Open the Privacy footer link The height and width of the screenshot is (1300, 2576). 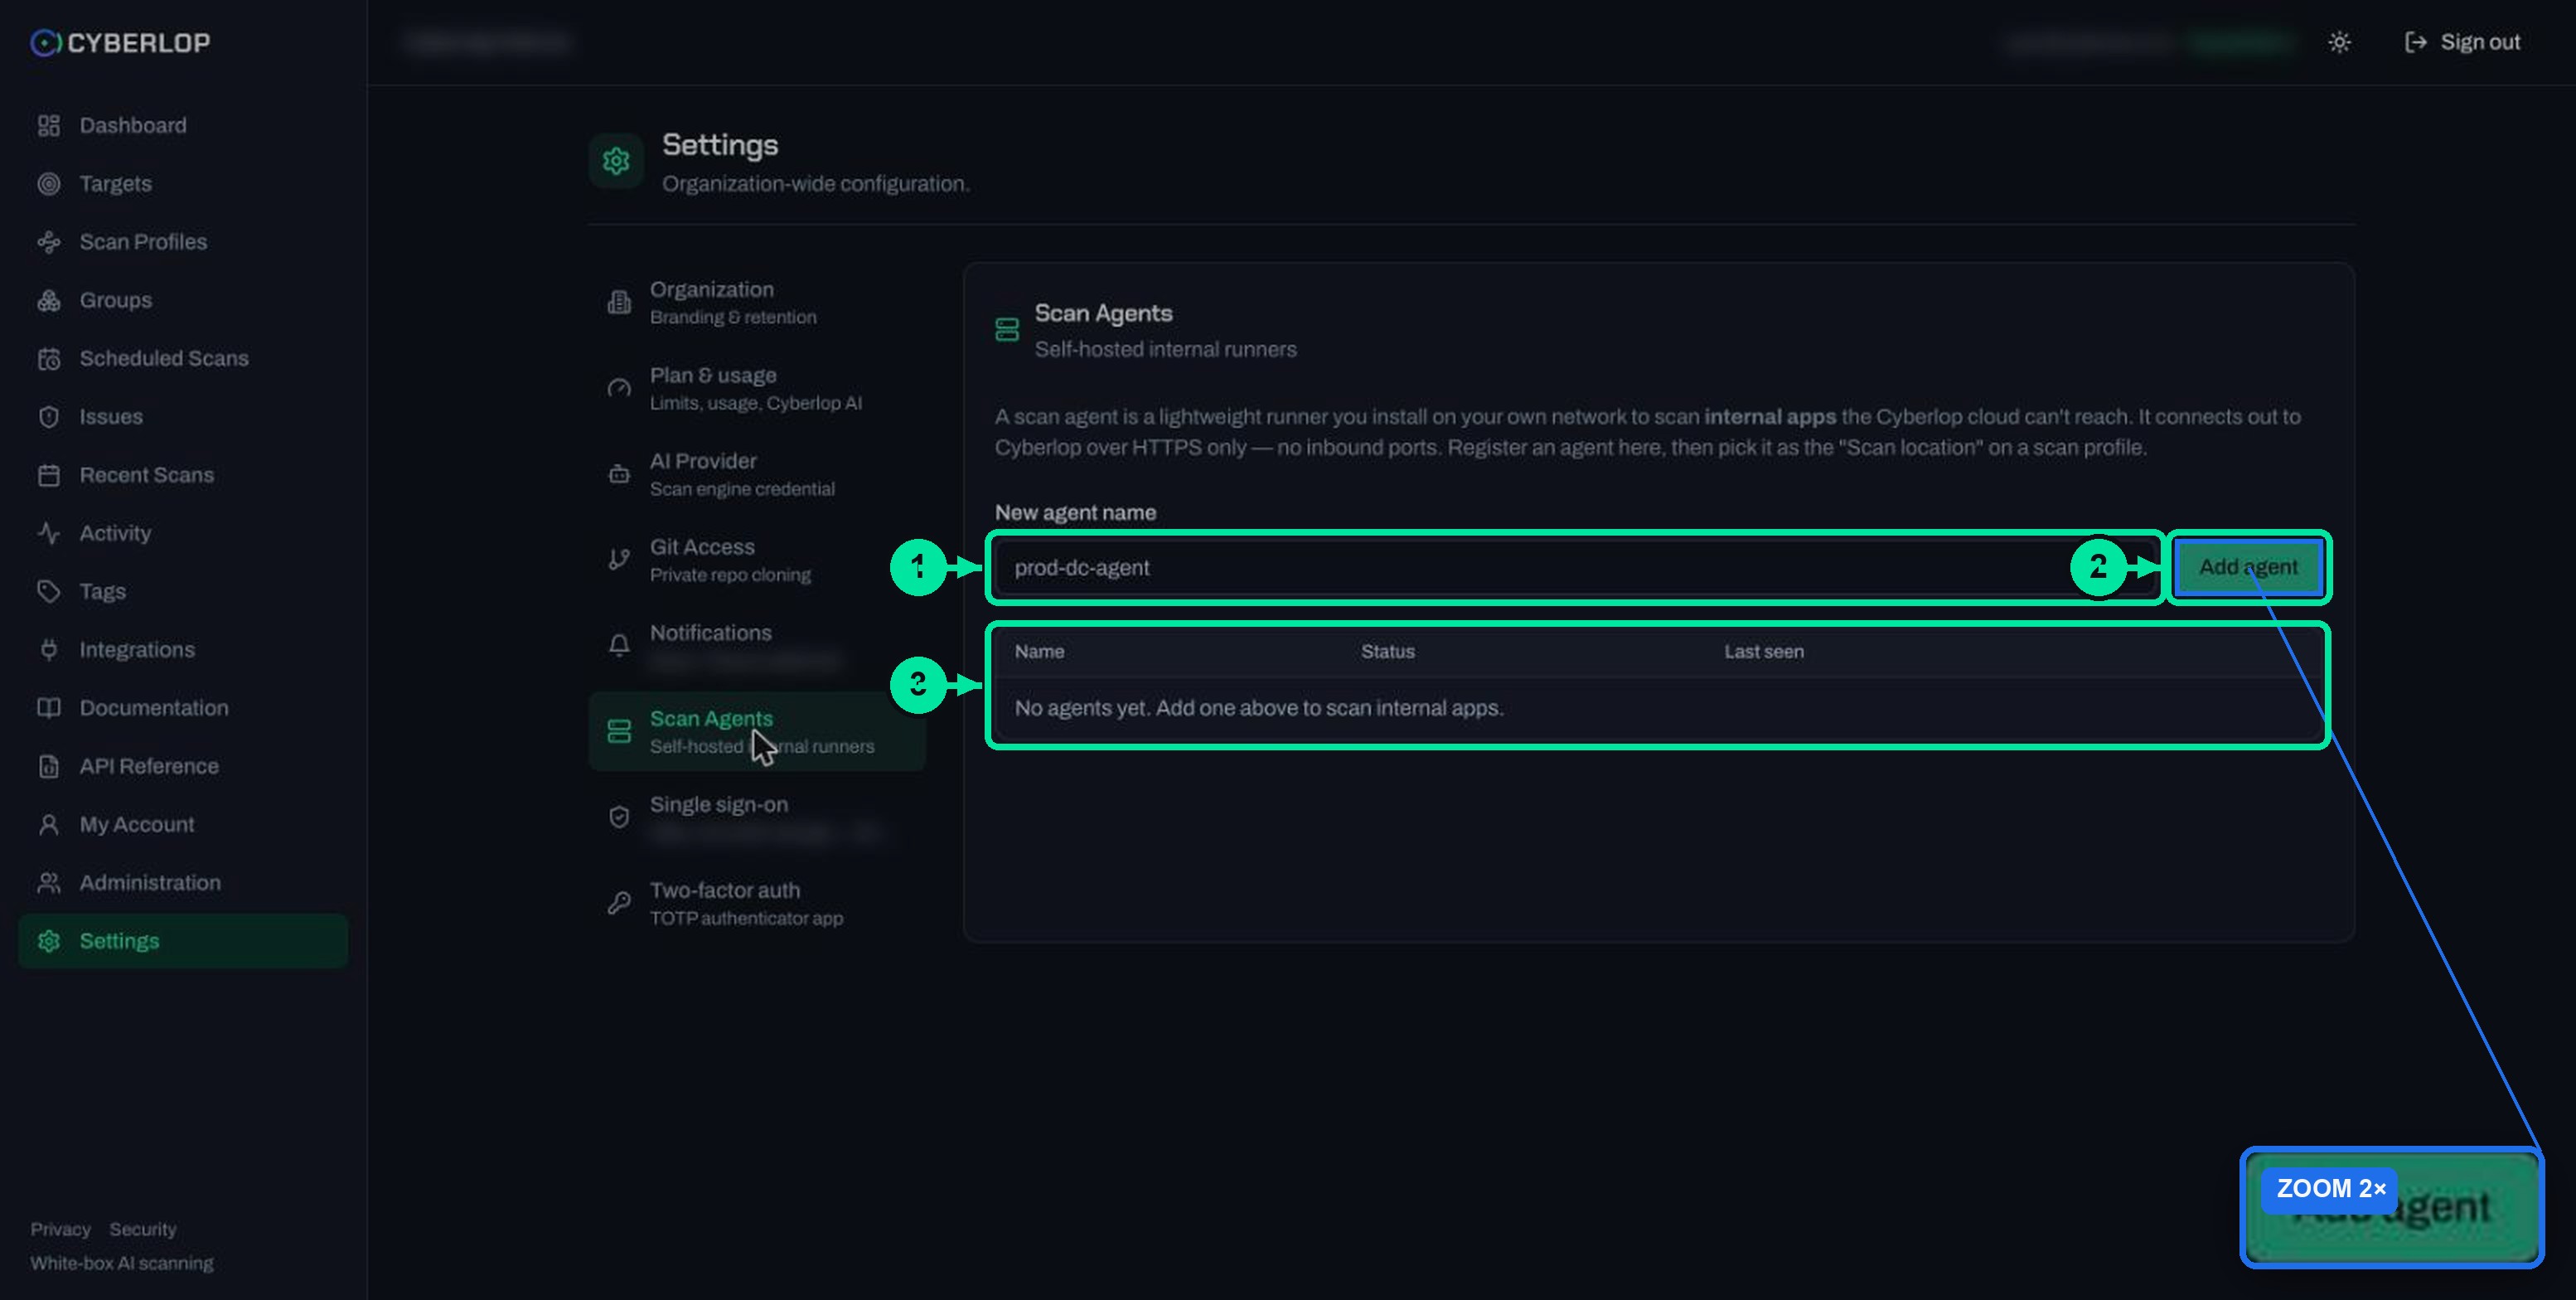60,1229
